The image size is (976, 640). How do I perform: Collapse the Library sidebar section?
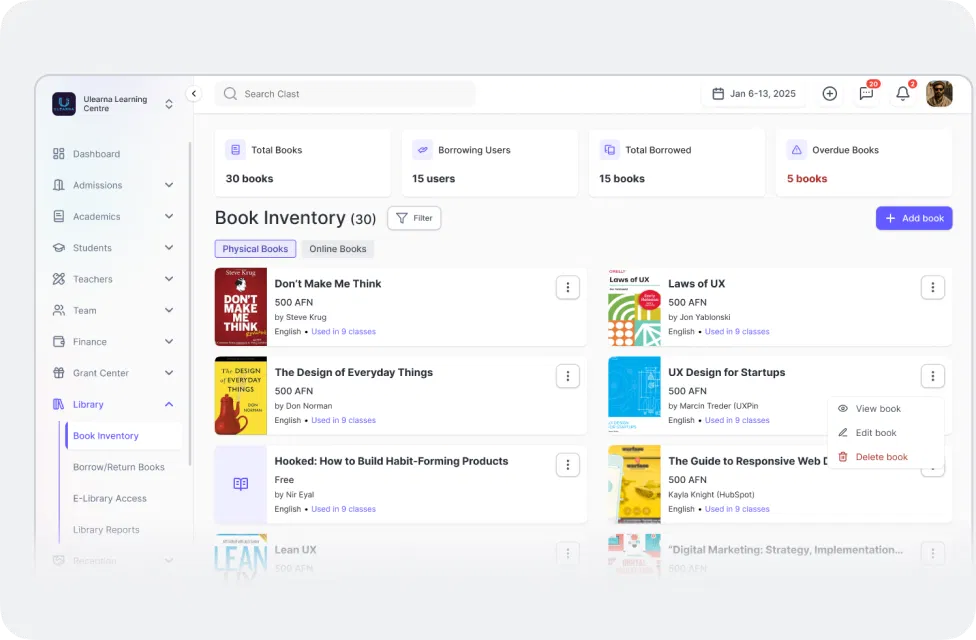click(112, 404)
